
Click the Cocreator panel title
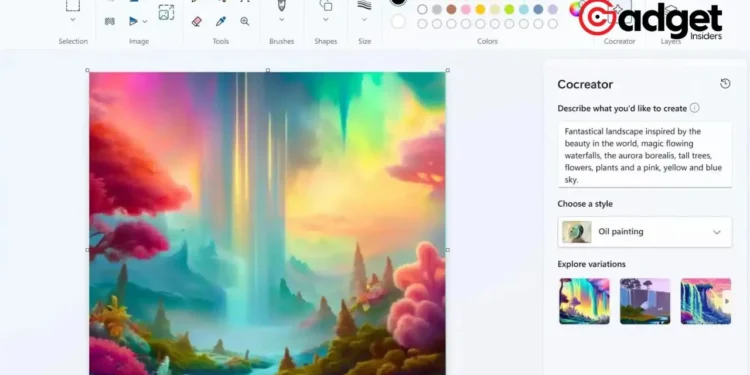click(x=585, y=85)
